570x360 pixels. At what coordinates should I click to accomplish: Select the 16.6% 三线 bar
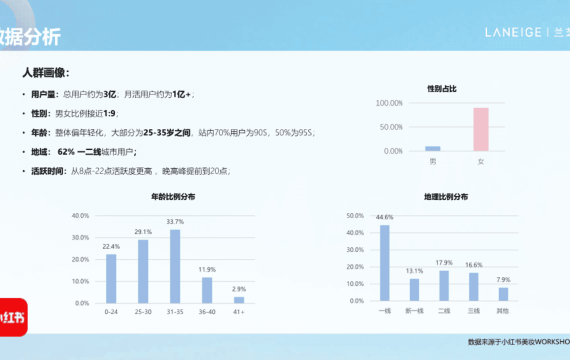coord(474,287)
